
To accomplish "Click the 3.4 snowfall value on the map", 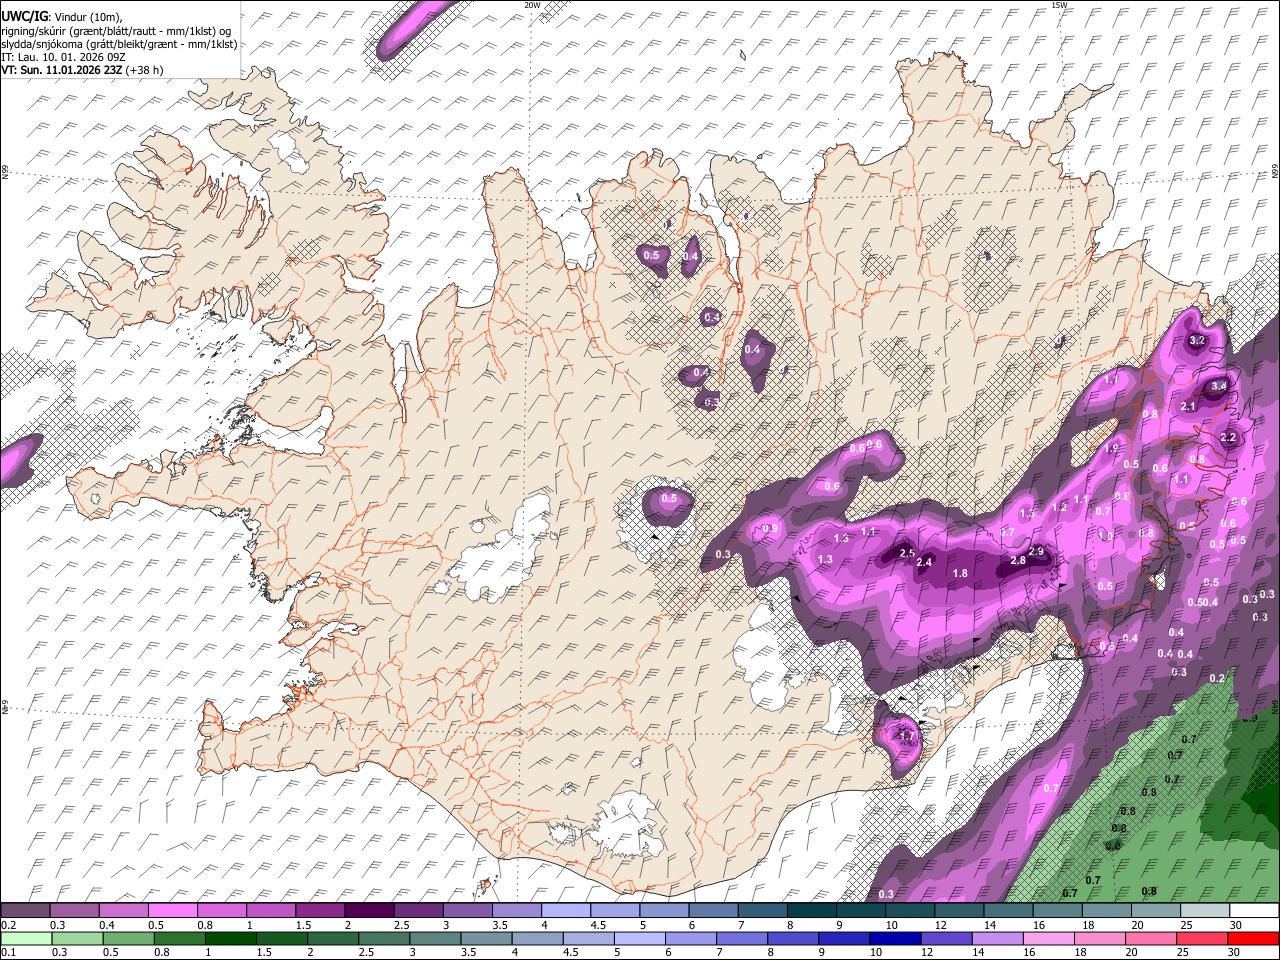I will click(x=1218, y=385).
